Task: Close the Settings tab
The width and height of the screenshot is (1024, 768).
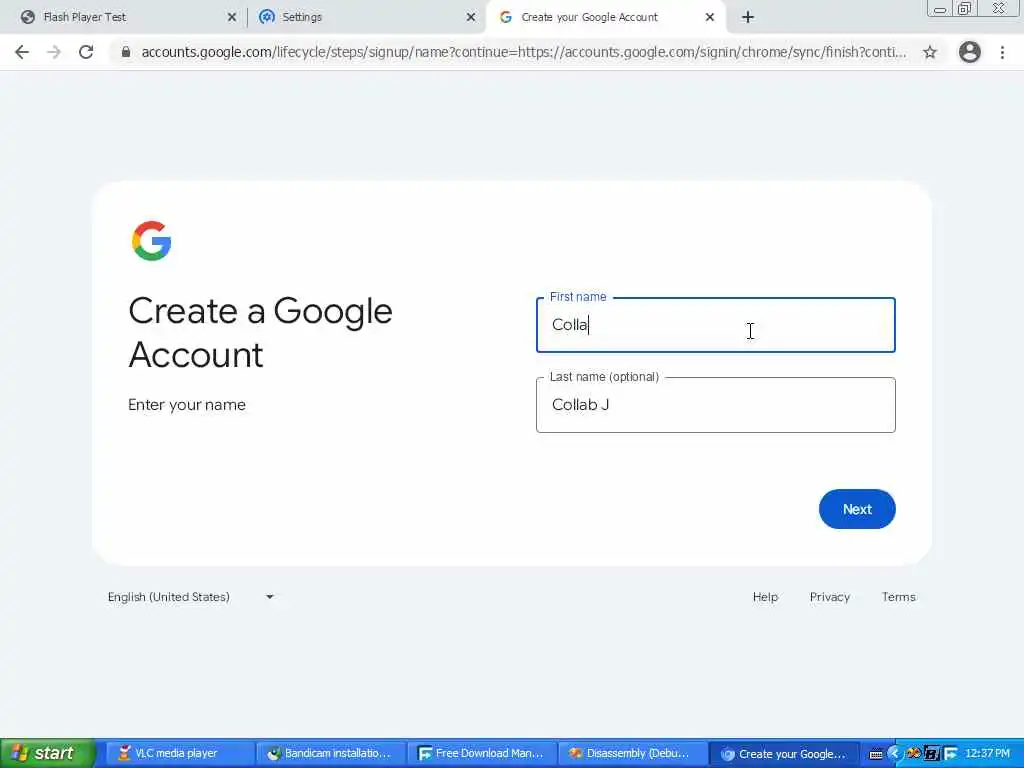Action: [x=471, y=17]
